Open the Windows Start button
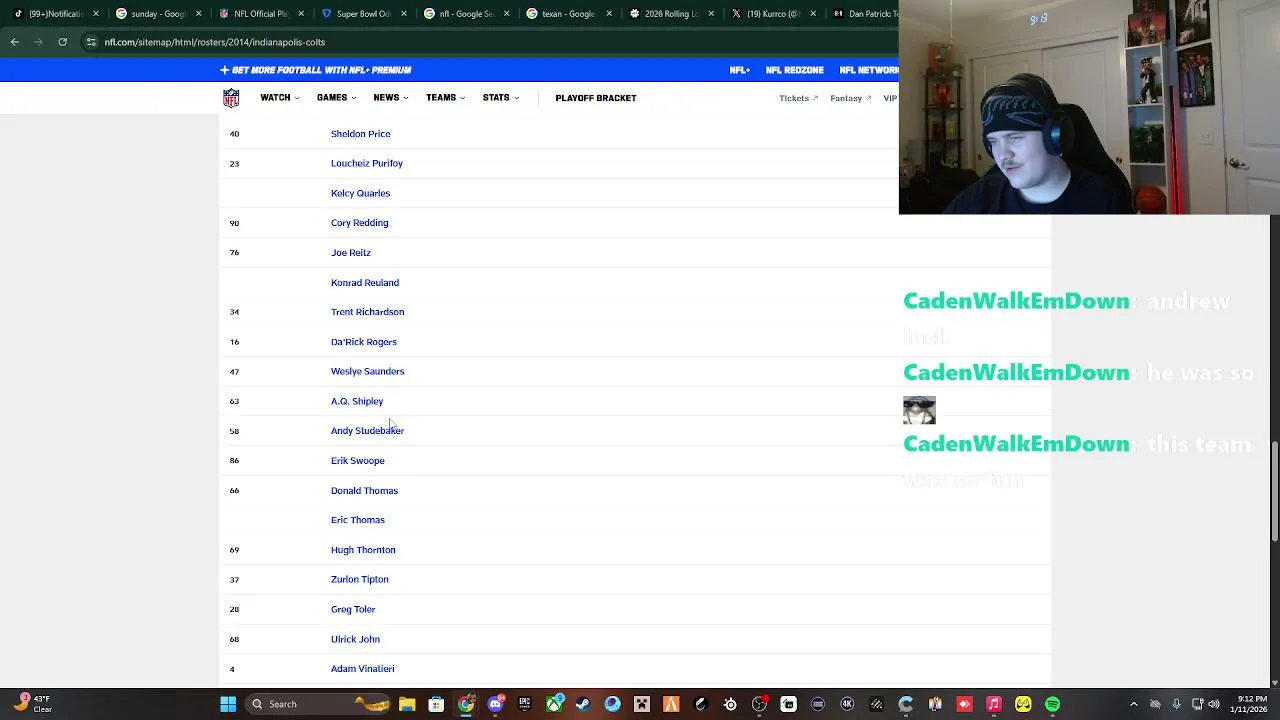Viewport: 1280px width, 720px height. pyautogui.click(x=228, y=704)
